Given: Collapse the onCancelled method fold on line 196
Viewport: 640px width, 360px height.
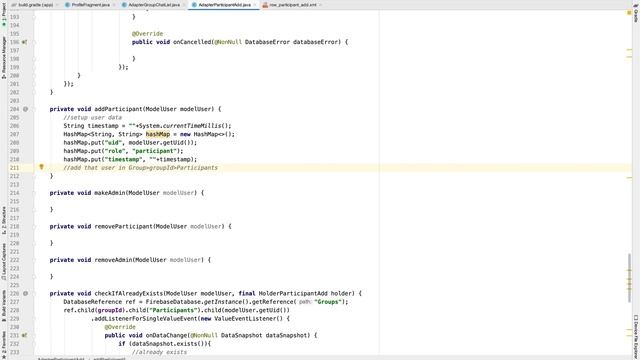Looking at the screenshot, I should point(34,42).
